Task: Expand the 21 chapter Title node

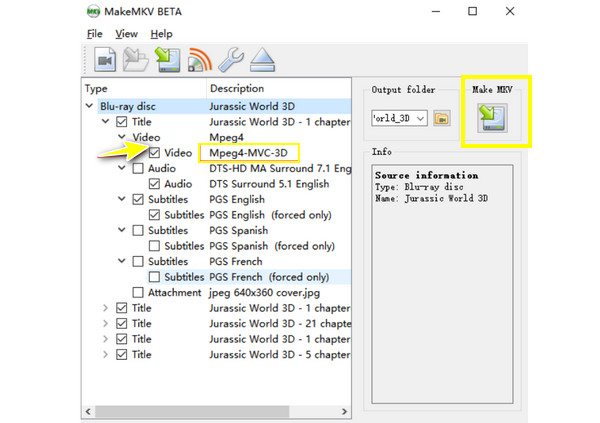Action: [106, 323]
